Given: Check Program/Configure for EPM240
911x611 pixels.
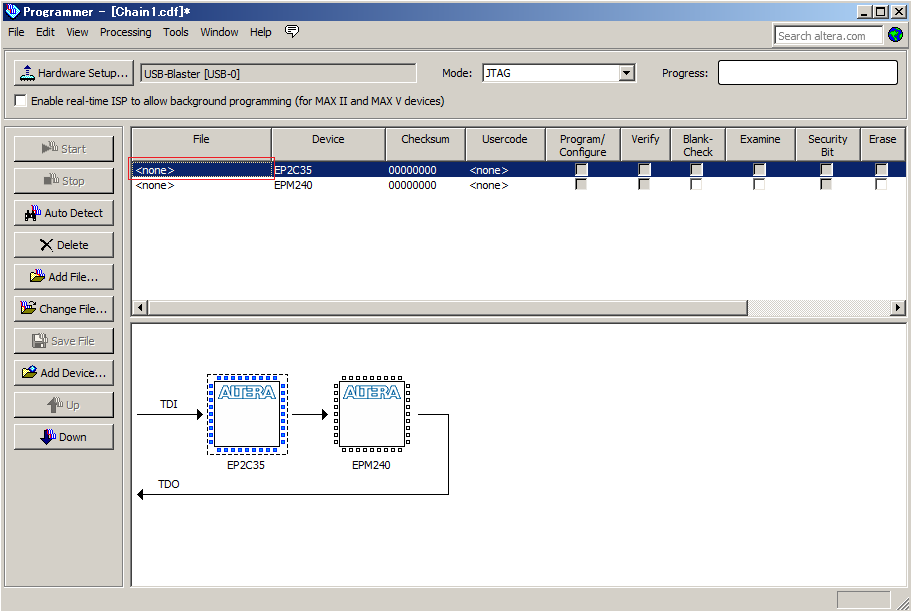Looking at the screenshot, I should [x=581, y=184].
